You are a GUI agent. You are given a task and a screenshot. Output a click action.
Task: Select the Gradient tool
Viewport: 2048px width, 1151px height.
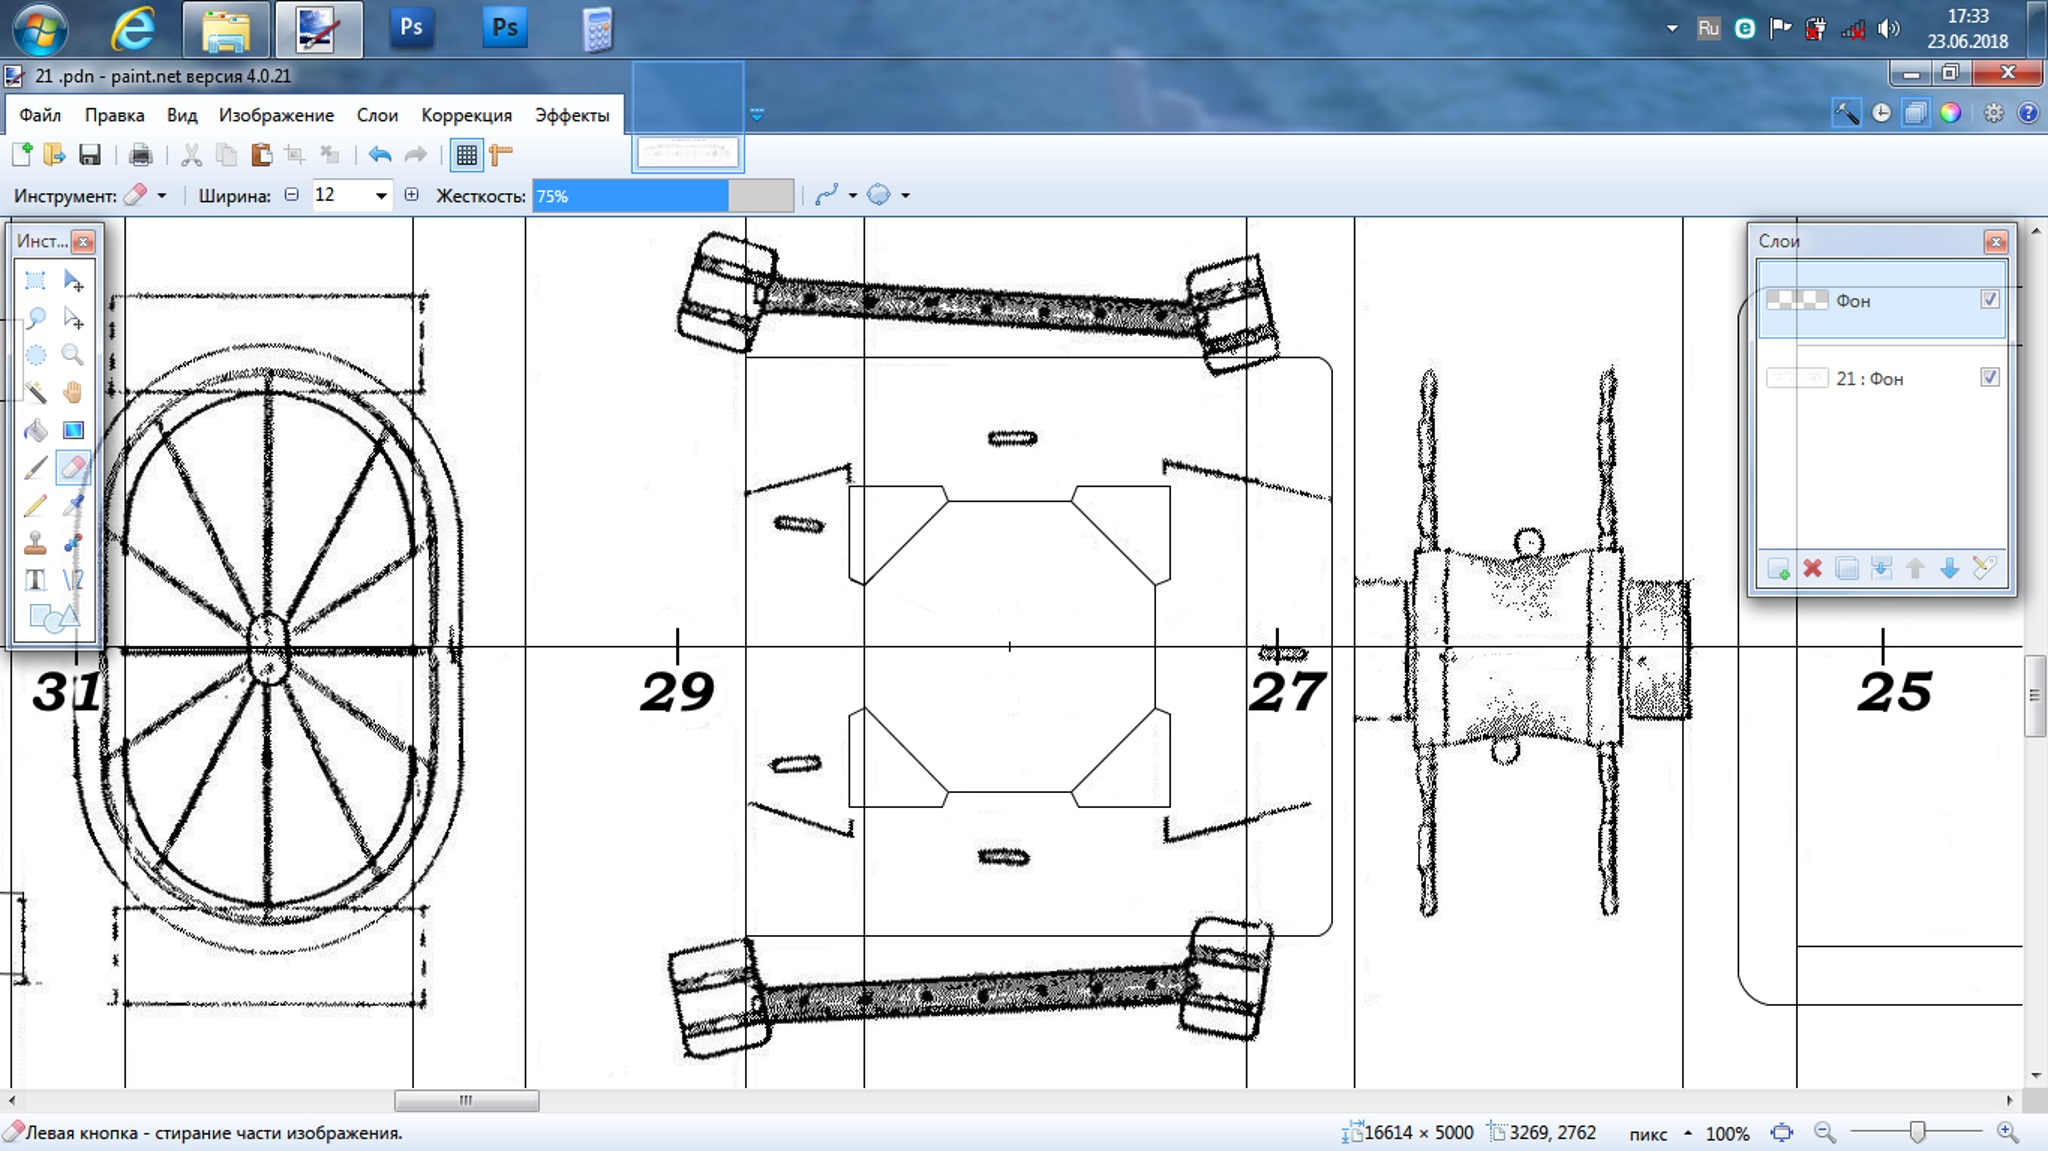pyautogui.click(x=73, y=430)
